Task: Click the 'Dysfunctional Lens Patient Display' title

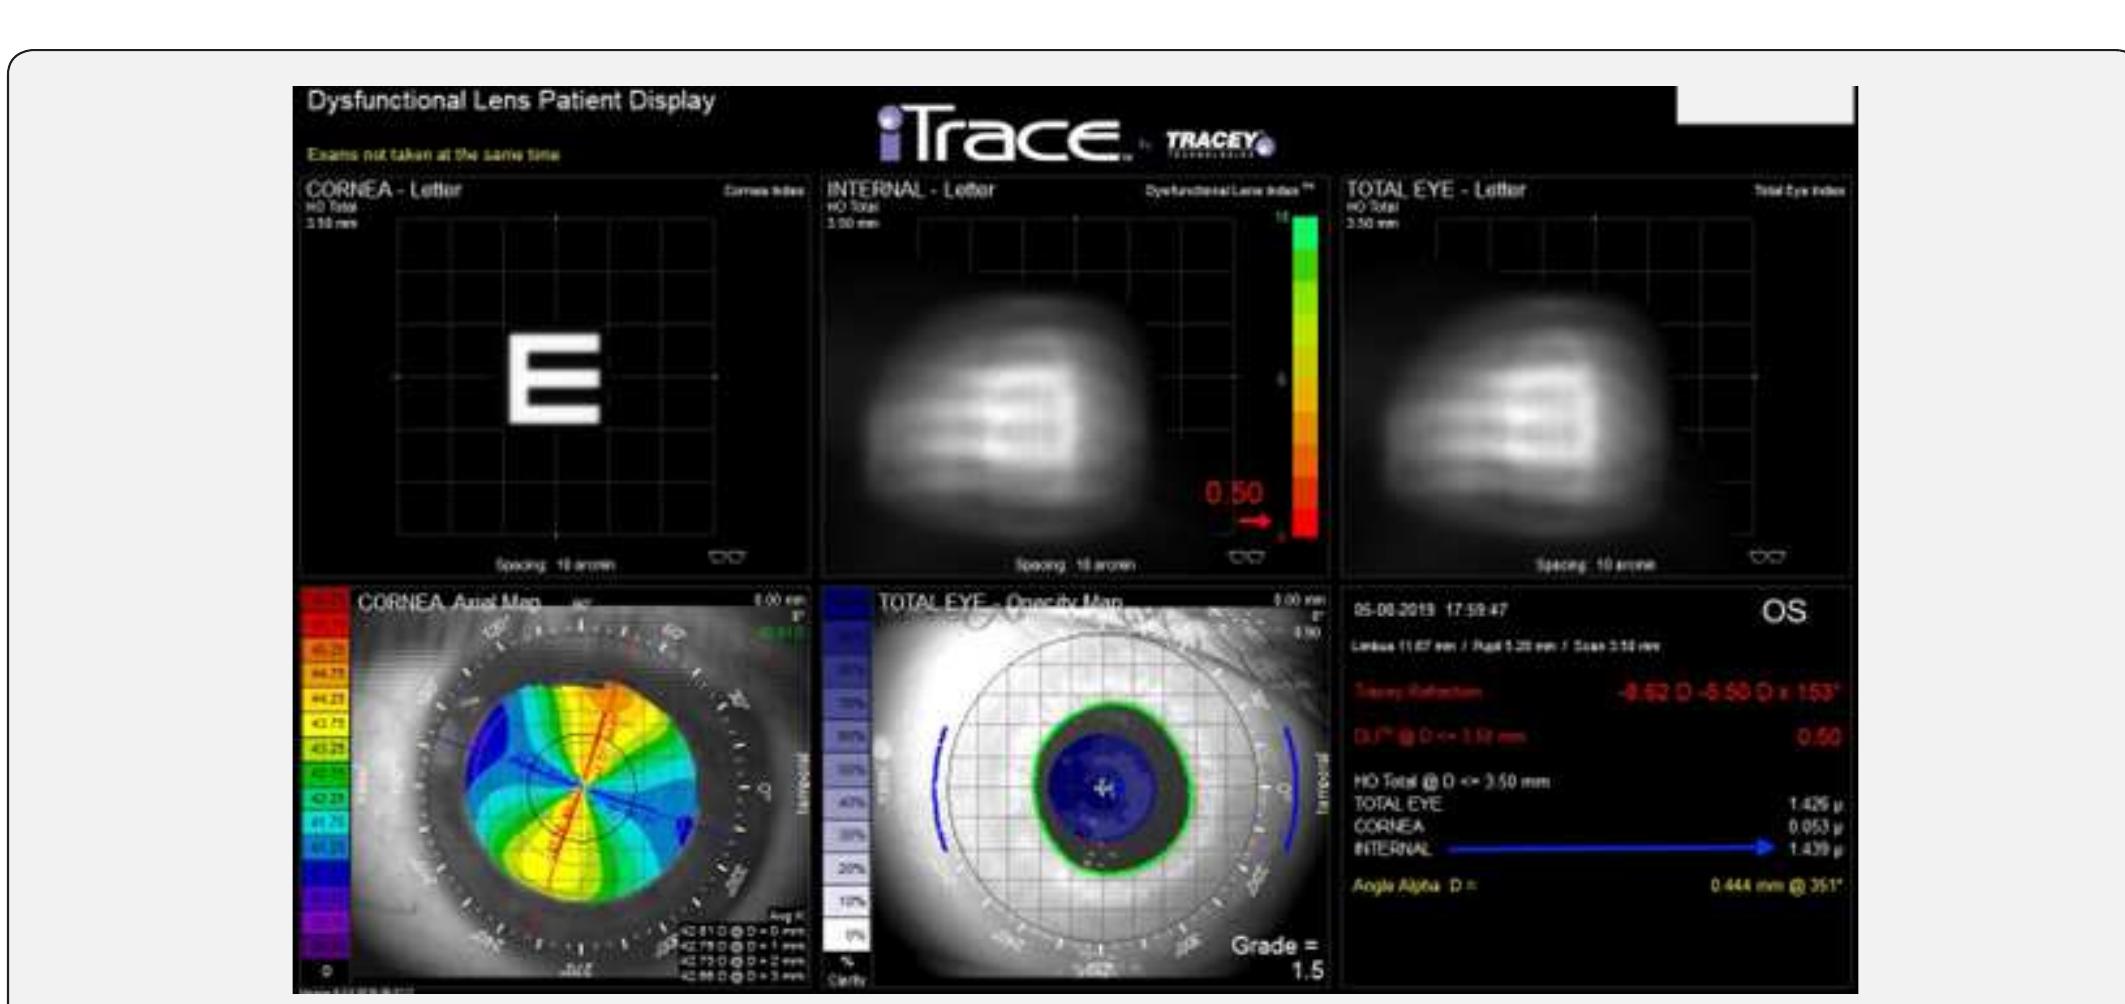Action: tap(512, 101)
